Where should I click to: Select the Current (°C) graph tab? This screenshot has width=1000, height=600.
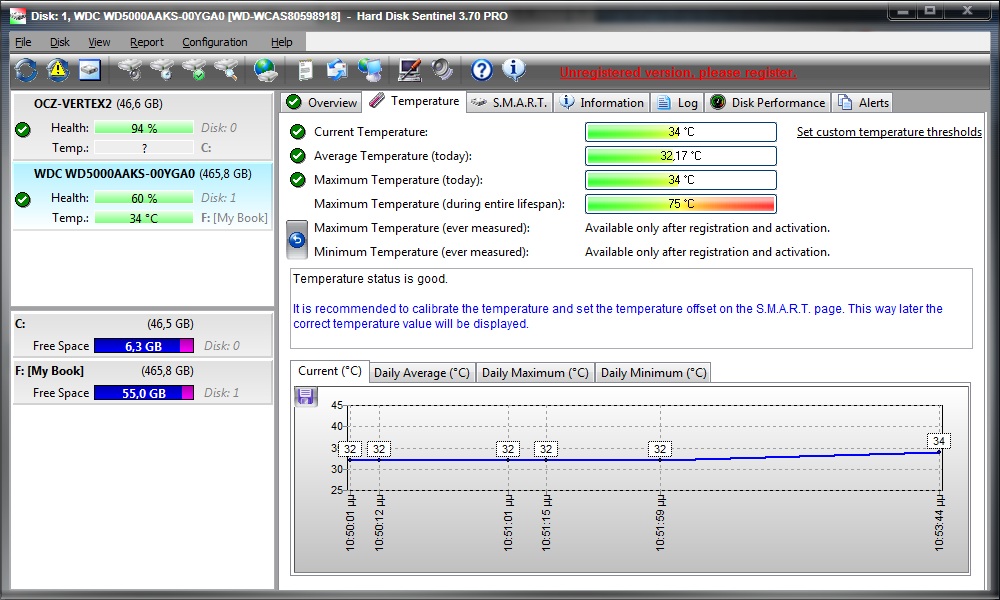pos(330,371)
